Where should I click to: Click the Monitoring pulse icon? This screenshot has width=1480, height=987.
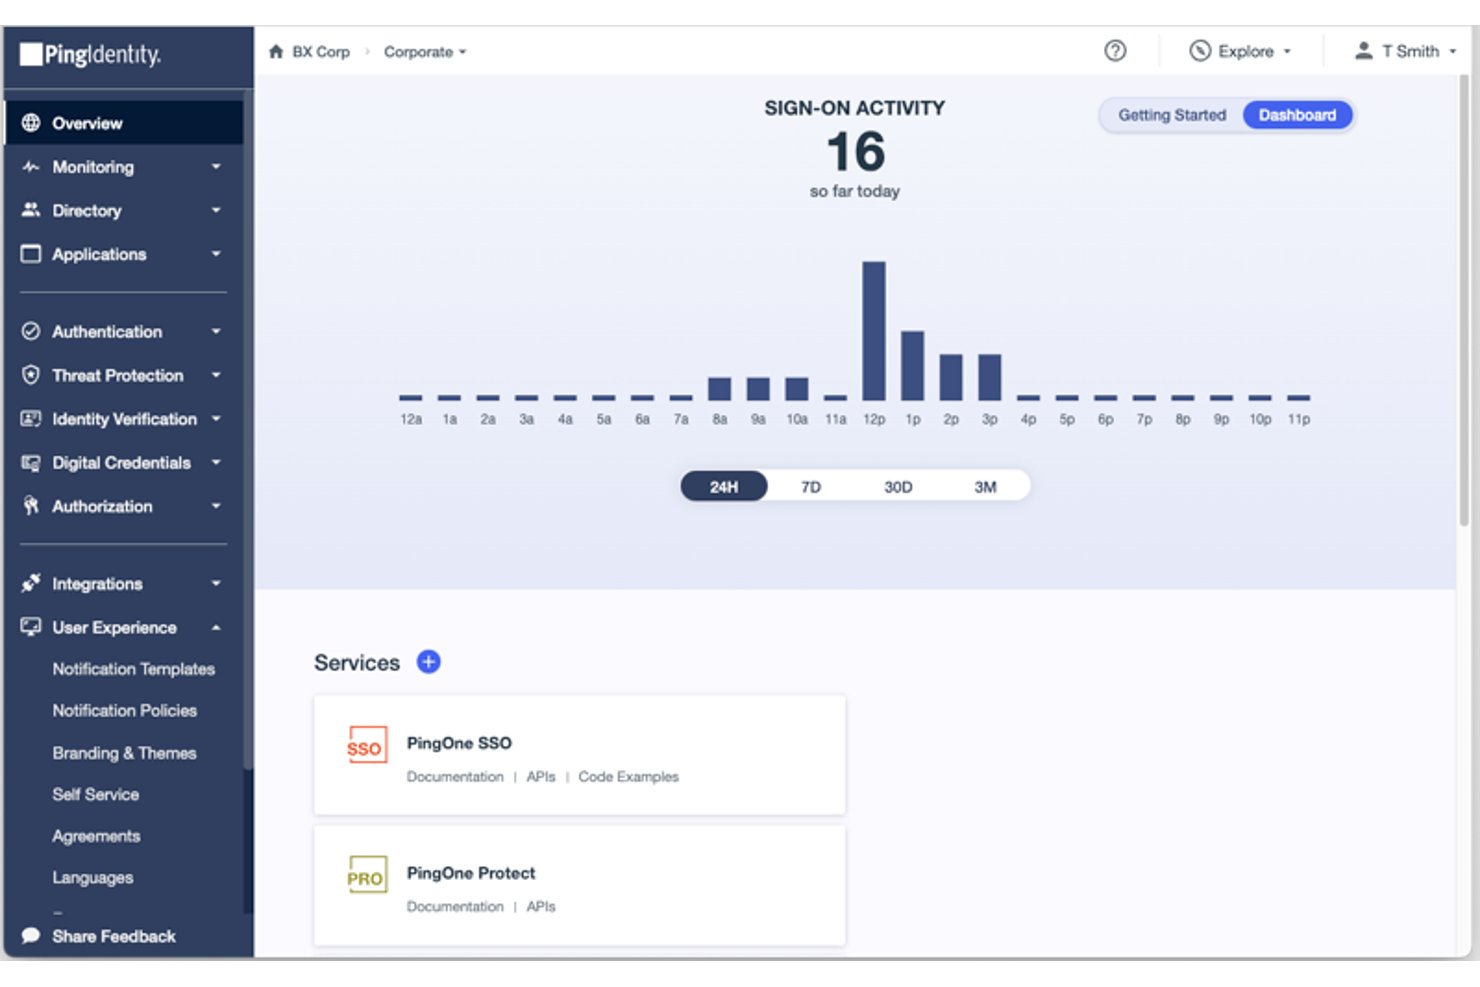31,167
